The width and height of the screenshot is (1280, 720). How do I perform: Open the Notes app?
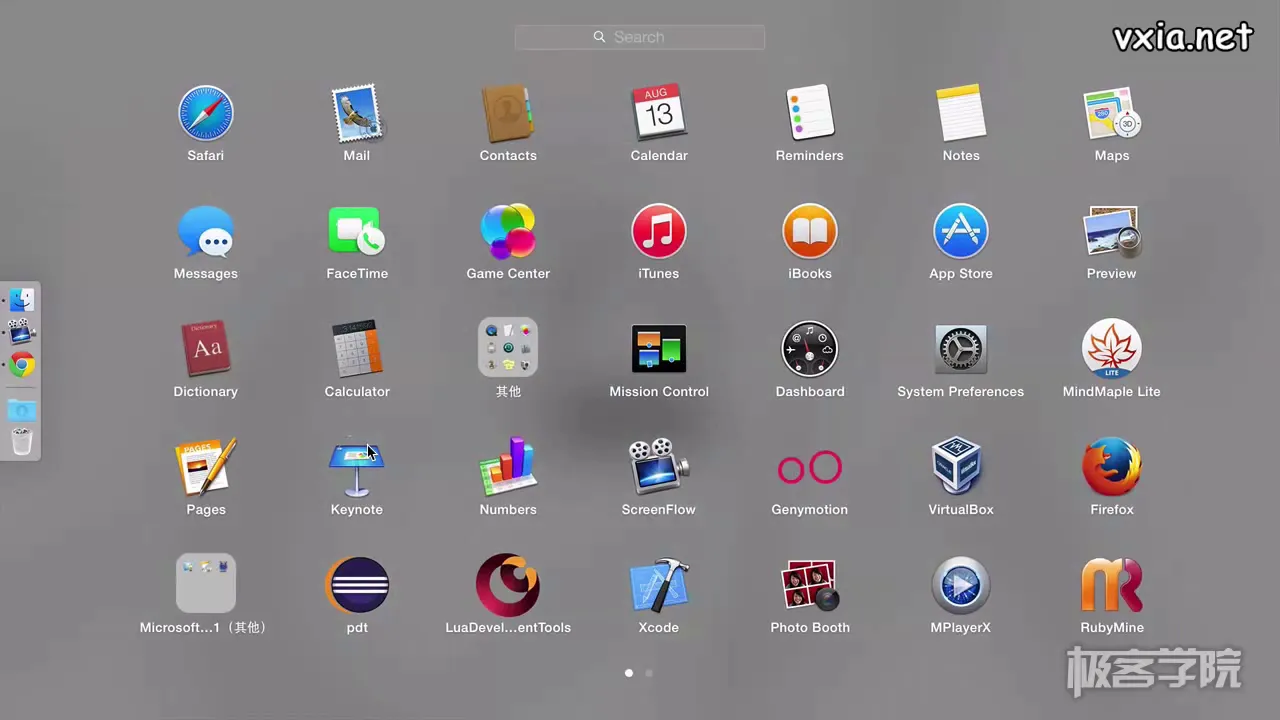961,113
